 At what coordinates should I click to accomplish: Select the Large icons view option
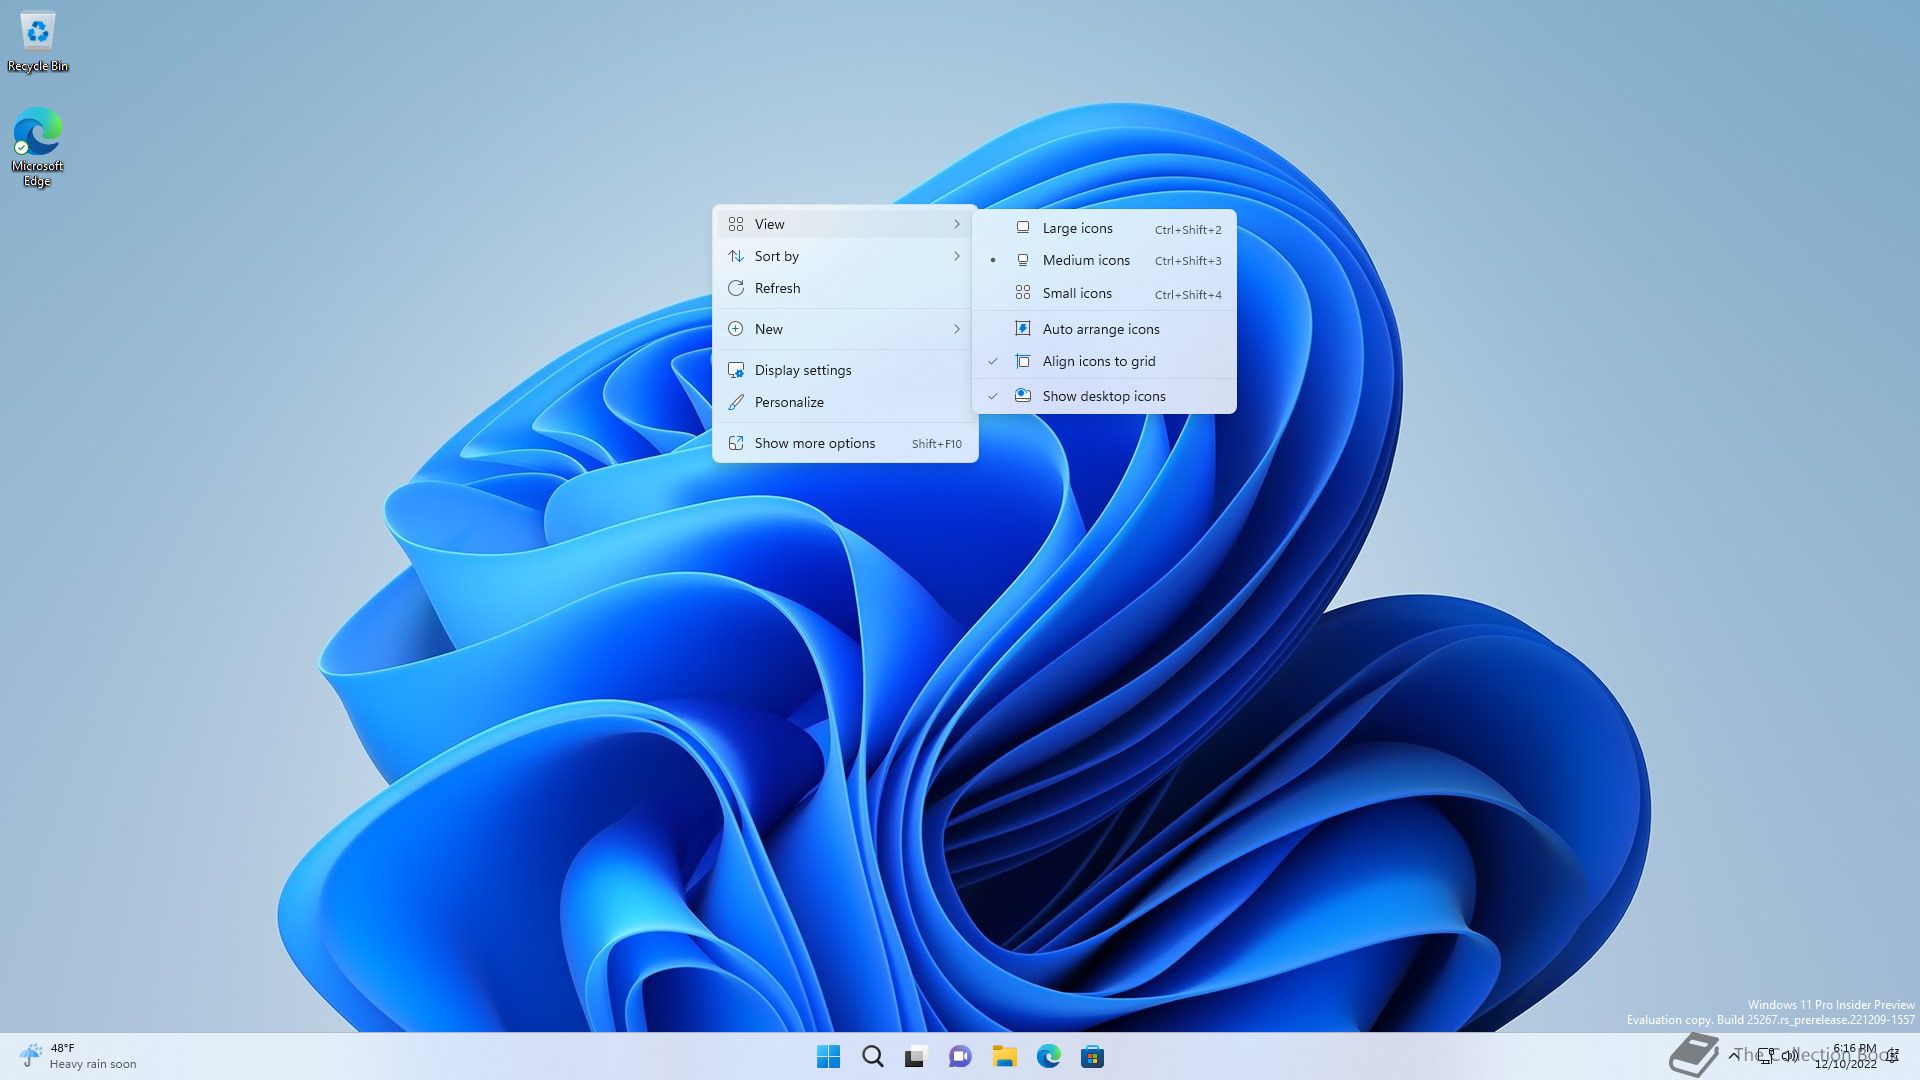pyautogui.click(x=1077, y=228)
